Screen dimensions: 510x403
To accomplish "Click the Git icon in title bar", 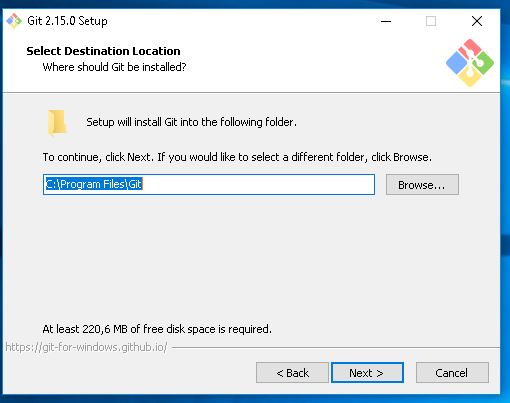I will click(x=14, y=21).
